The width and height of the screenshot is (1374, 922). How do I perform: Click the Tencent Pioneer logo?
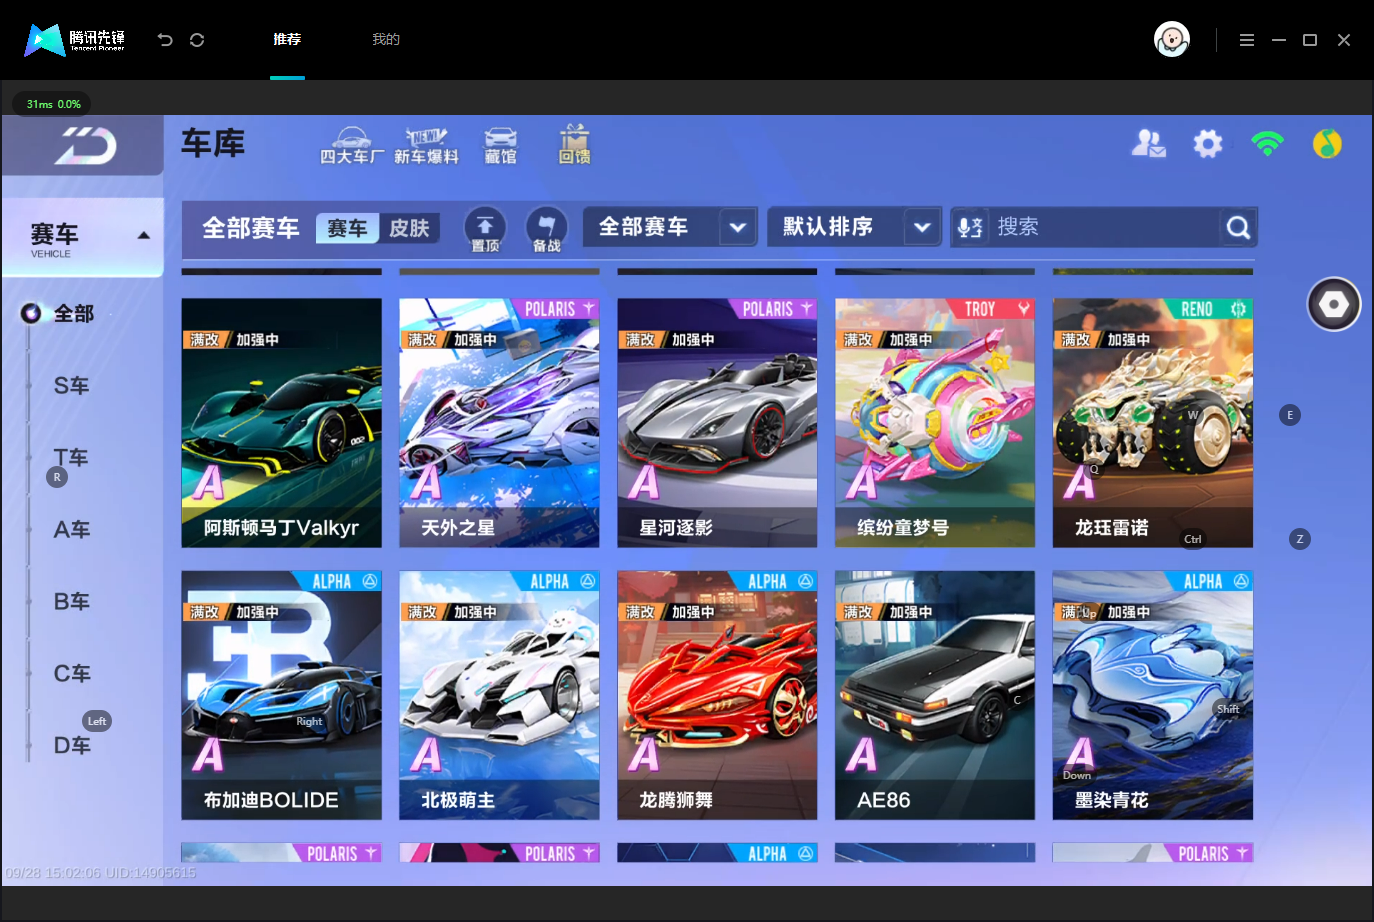coord(75,40)
